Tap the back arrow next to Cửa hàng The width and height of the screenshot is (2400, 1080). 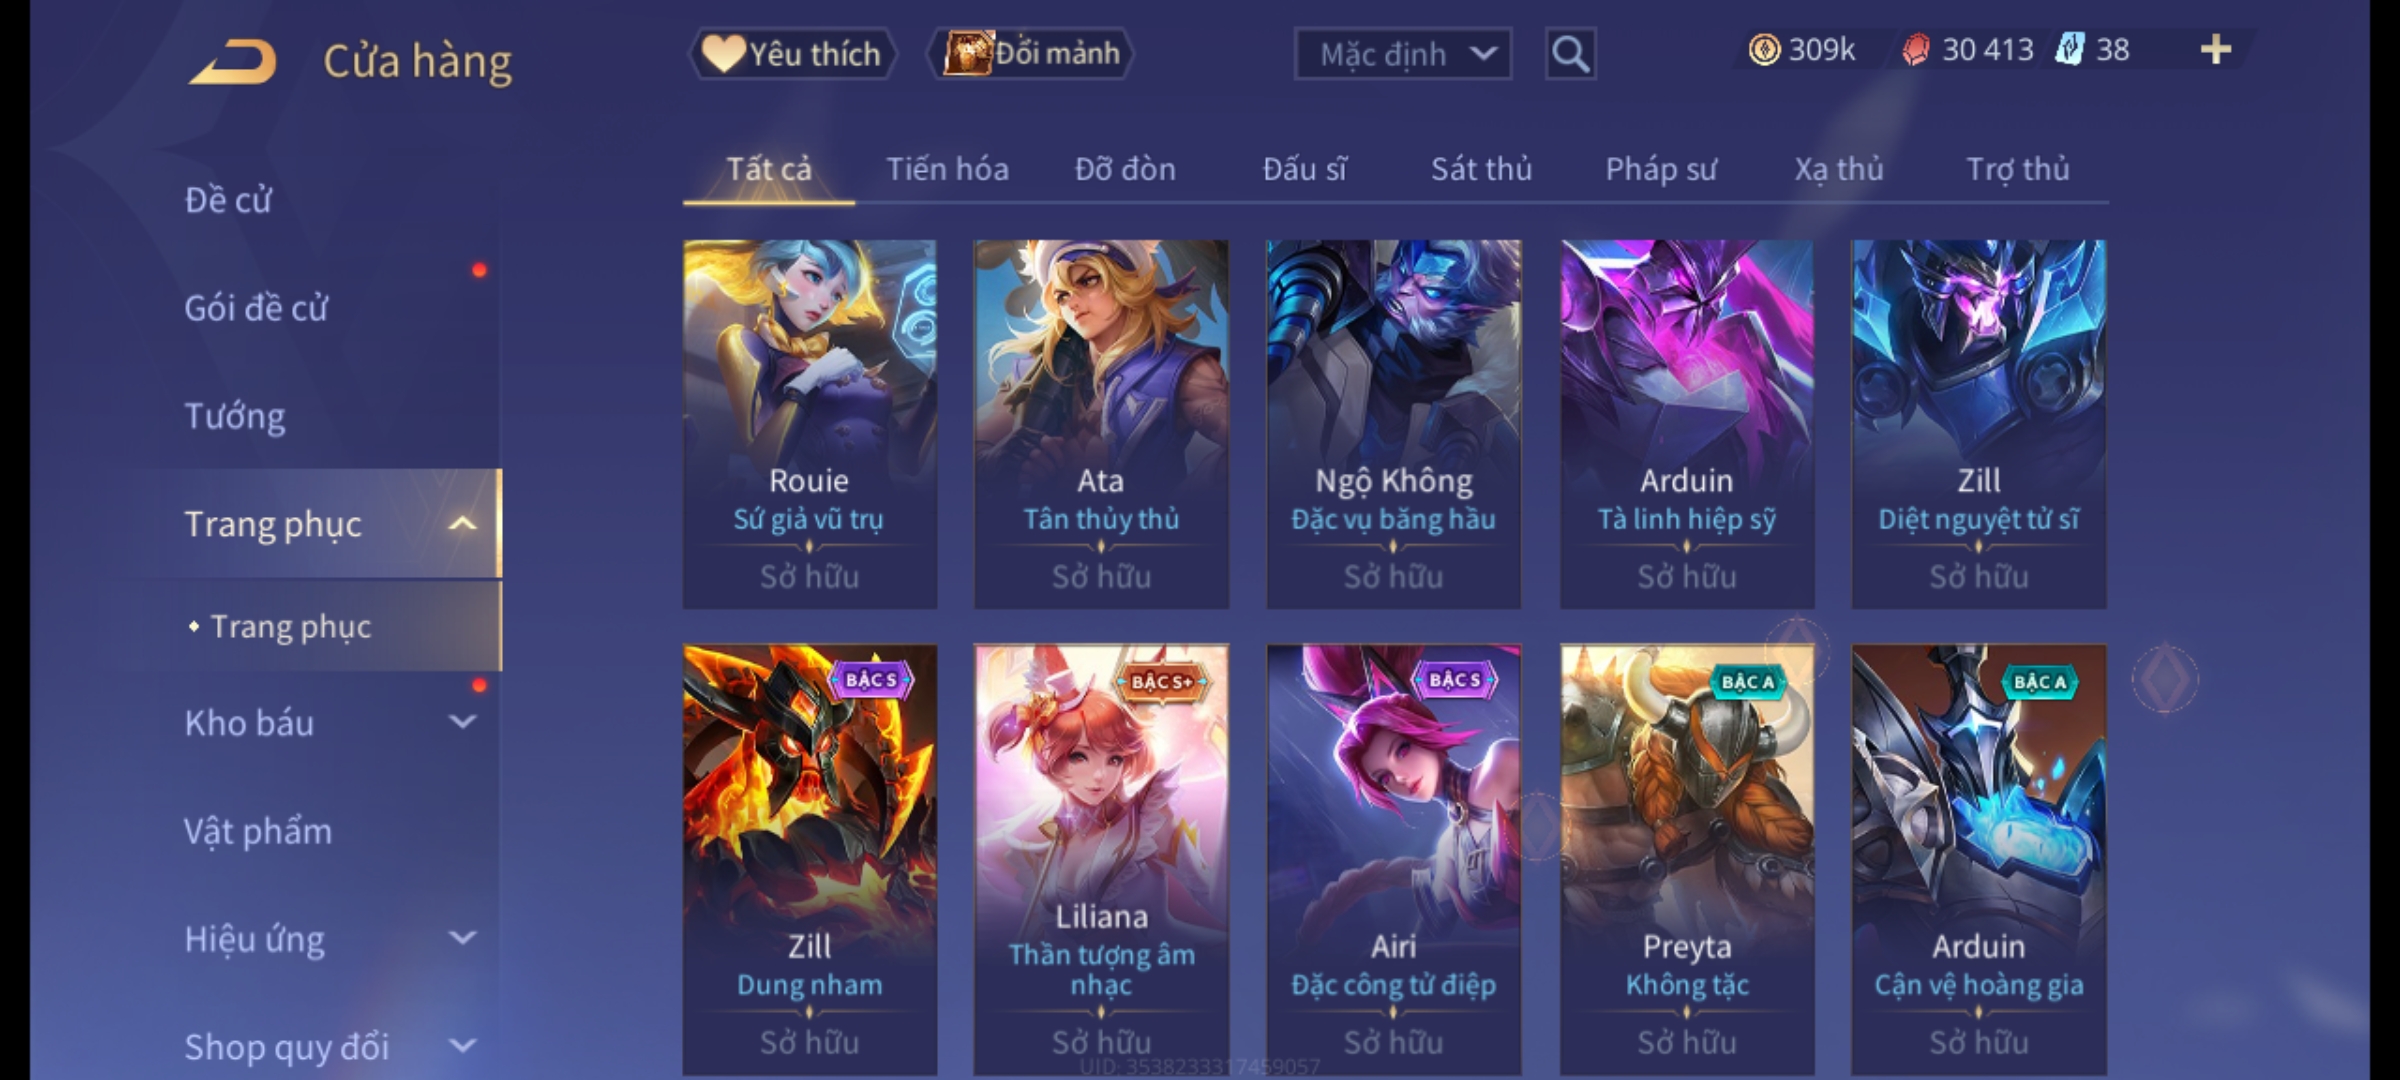[233, 62]
